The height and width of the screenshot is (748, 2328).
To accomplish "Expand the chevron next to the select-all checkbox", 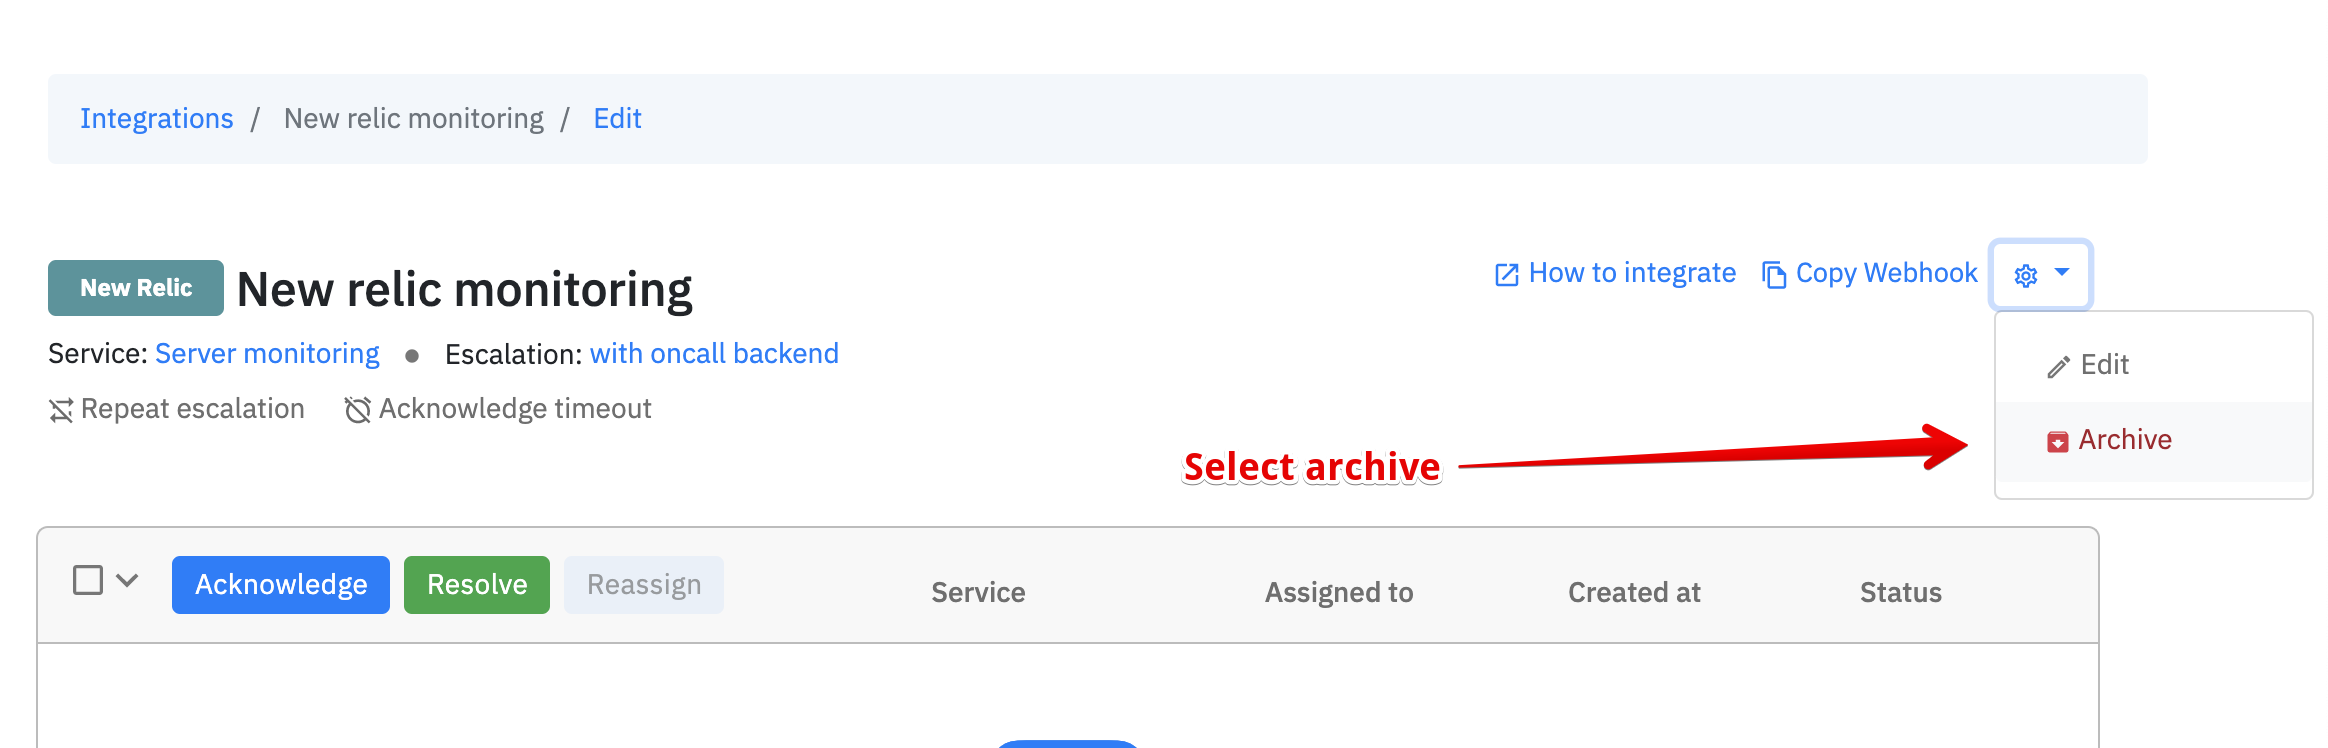I will point(127,580).
